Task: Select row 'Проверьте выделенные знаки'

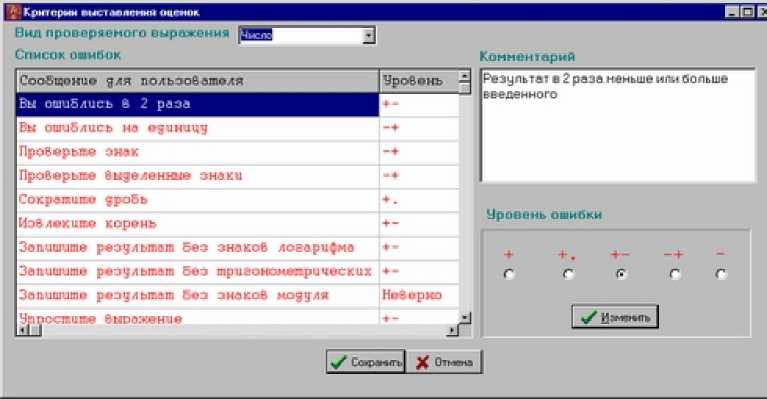Action: pyautogui.click(x=238, y=176)
